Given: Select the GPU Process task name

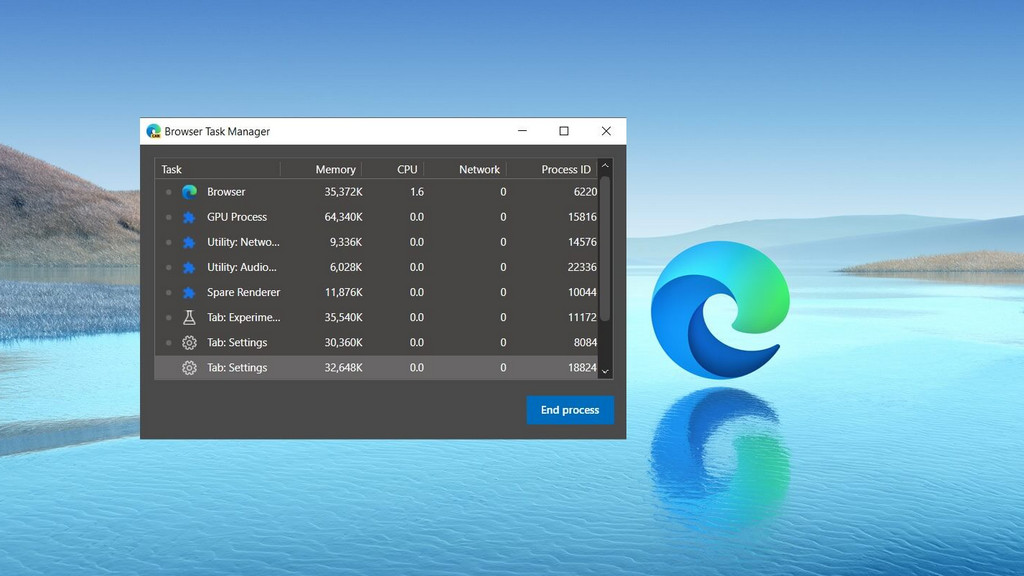Looking at the screenshot, I should tap(237, 217).
